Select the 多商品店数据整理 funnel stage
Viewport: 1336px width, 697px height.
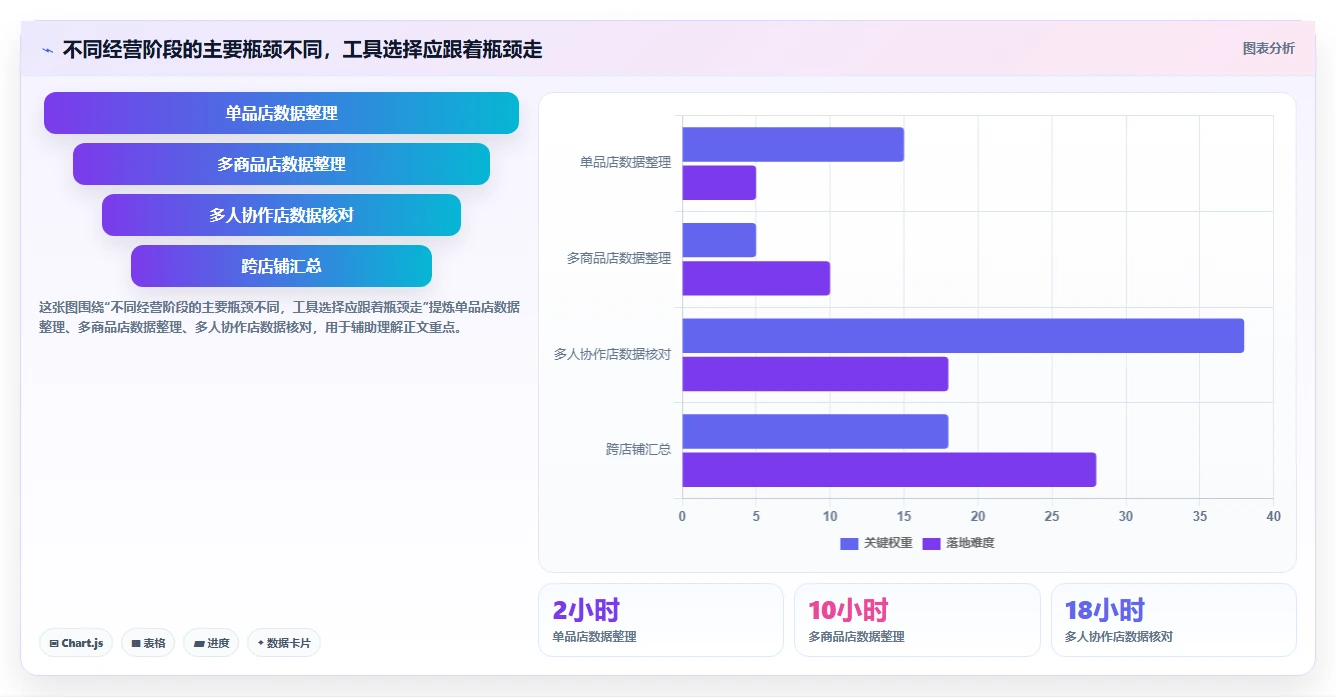[281, 164]
